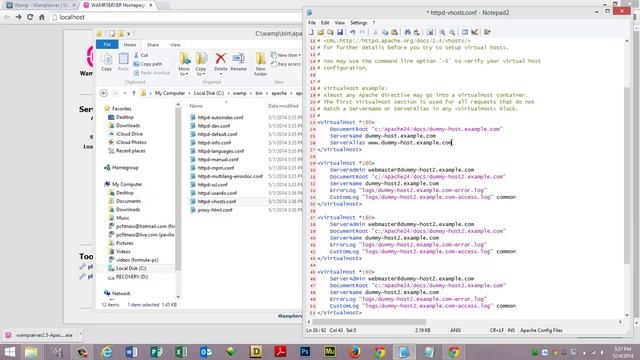Open Move to dropdown in Explorer ribbon
640x360 pixels.
[184, 64]
